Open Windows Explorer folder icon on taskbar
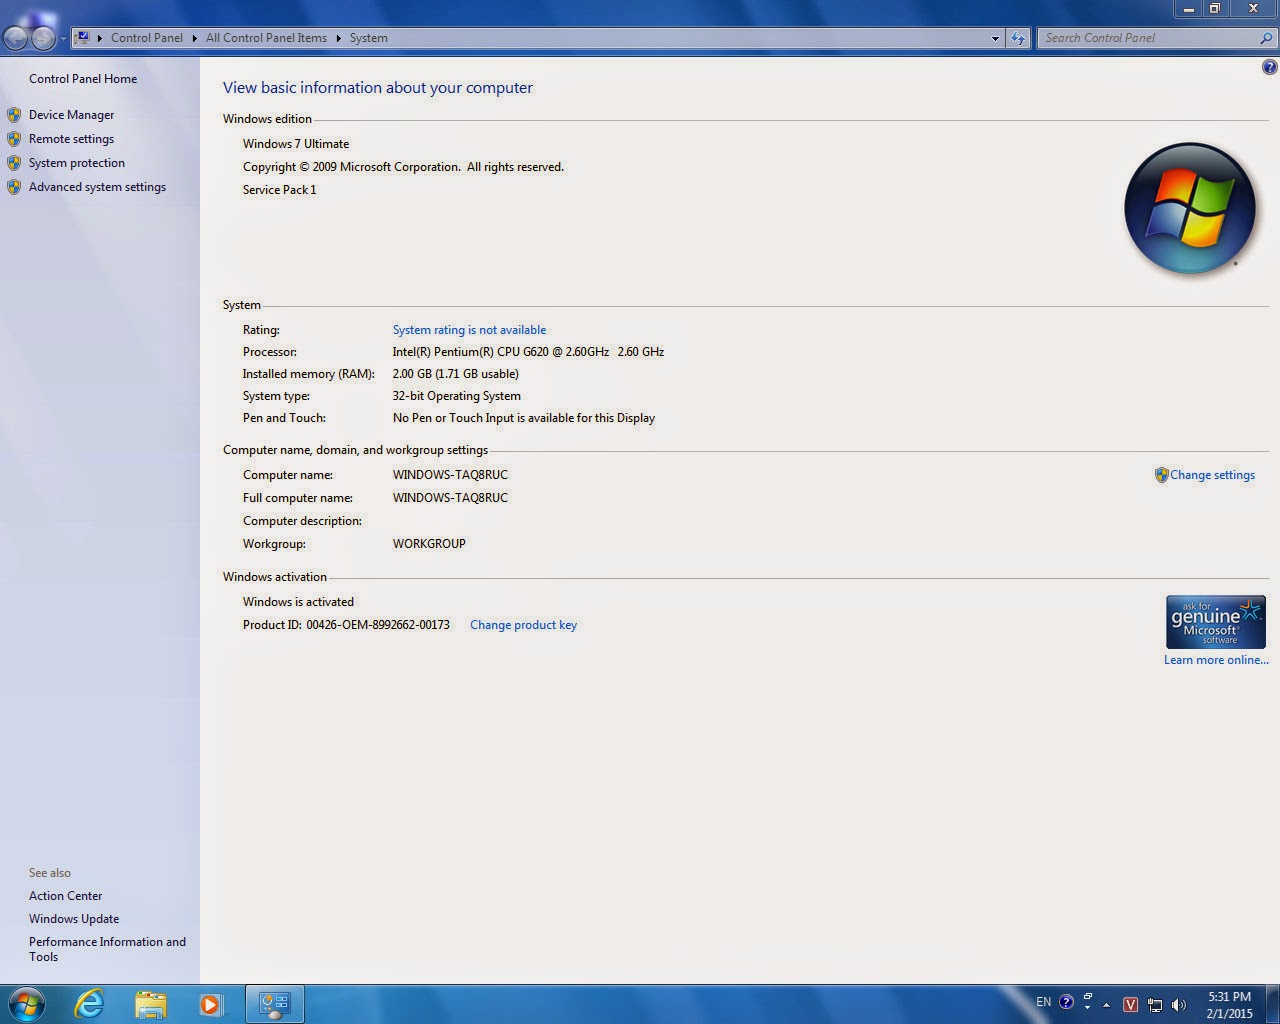Image resolution: width=1280 pixels, height=1024 pixels. click(x=150, y=1004)
